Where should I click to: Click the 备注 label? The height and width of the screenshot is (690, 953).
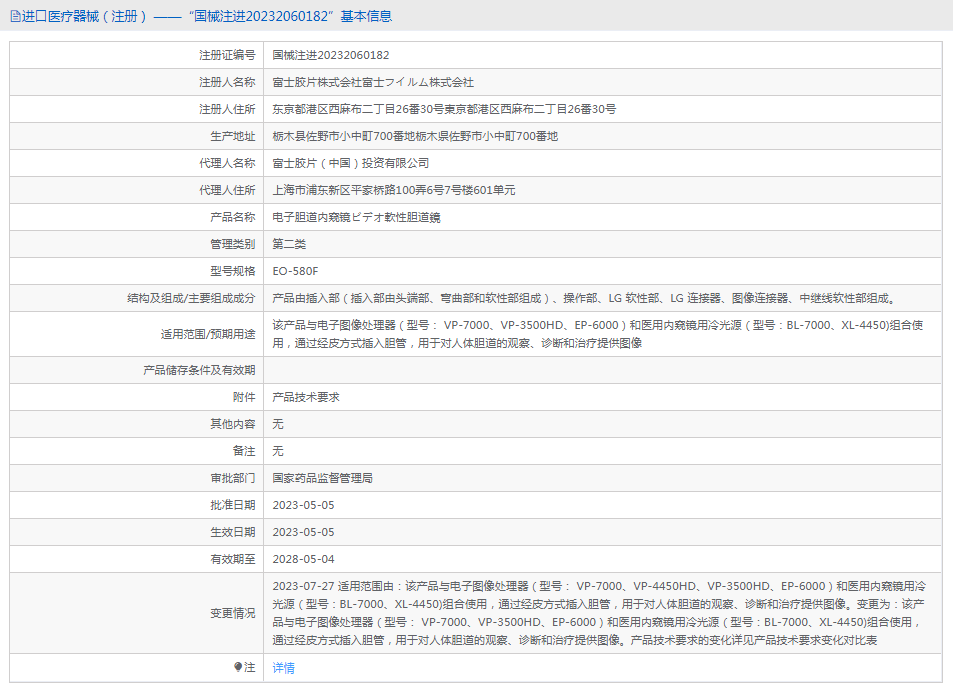(x=244, y=451)
